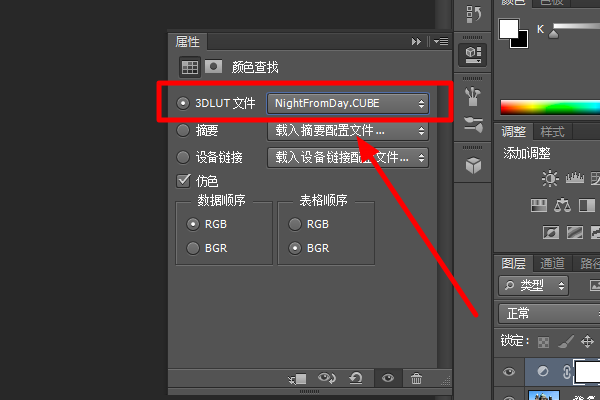
Task: Open the 类型 layer filter dropdown
Action: tap(533, 286)
